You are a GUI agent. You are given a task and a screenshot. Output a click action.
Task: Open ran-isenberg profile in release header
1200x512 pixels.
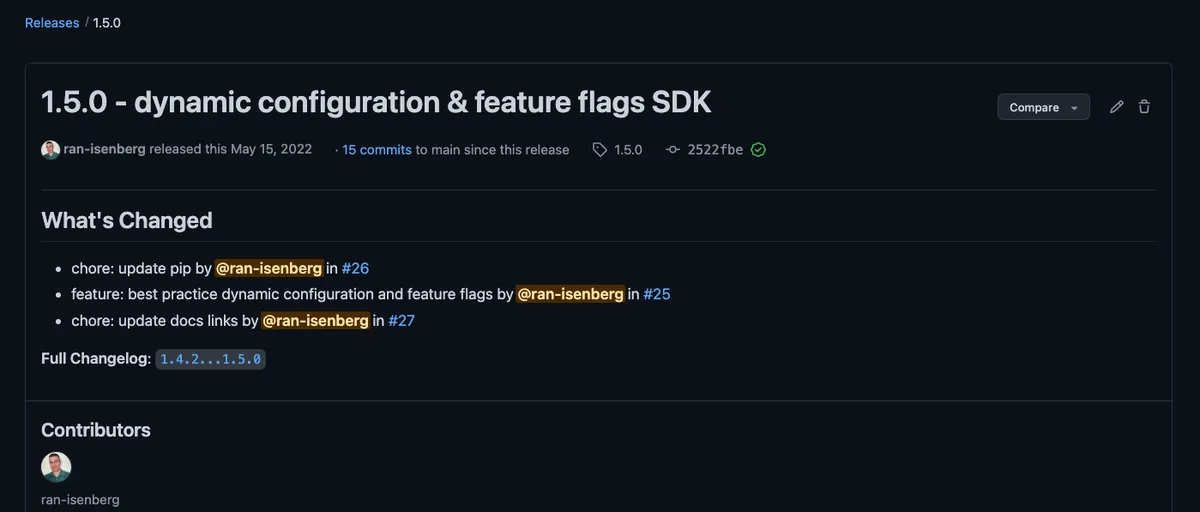tap(105, 149)
